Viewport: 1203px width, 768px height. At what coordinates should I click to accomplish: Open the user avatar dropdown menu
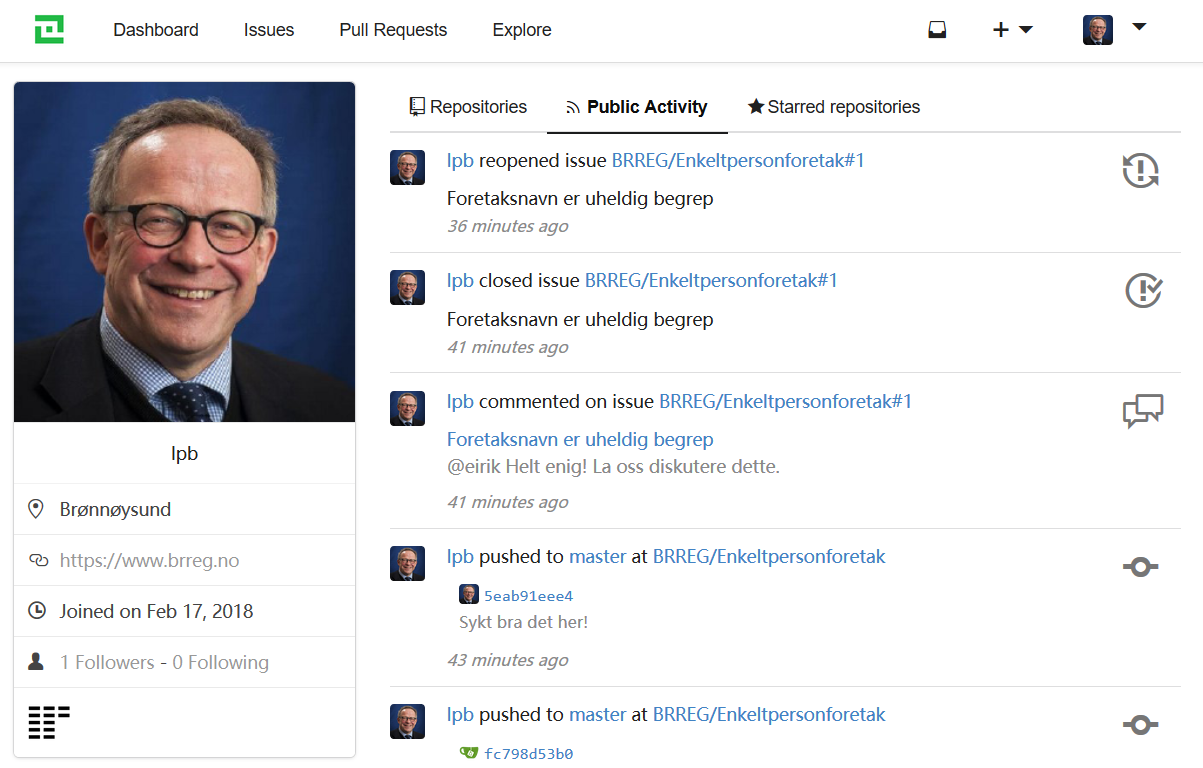[x=1114, y=30]
